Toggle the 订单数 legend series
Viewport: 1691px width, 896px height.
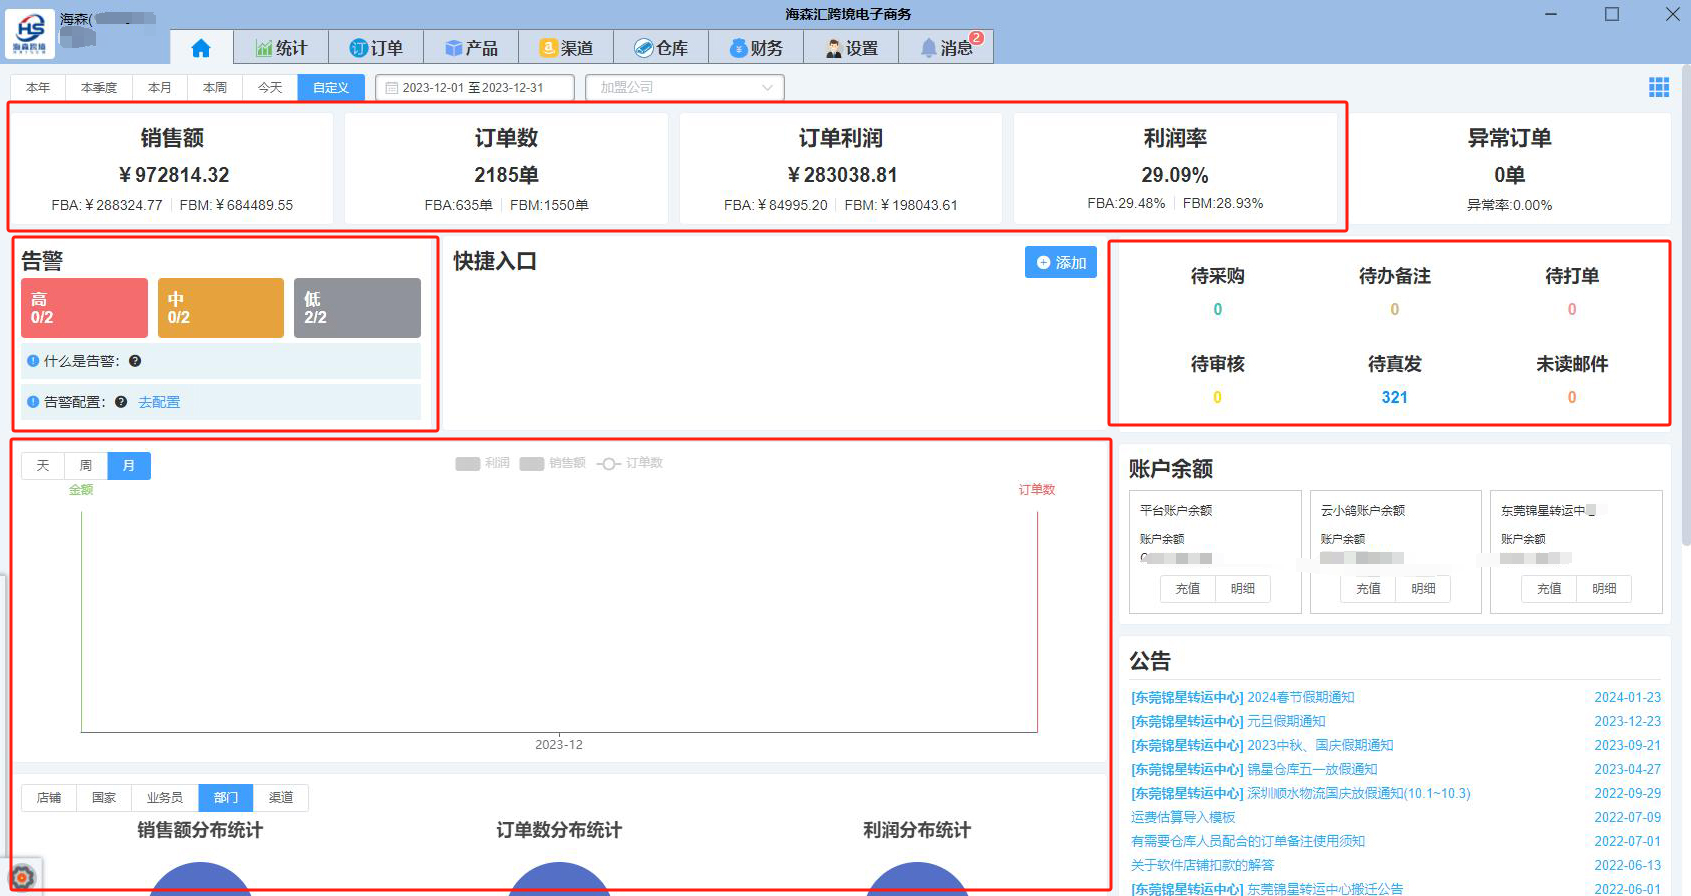630,463
